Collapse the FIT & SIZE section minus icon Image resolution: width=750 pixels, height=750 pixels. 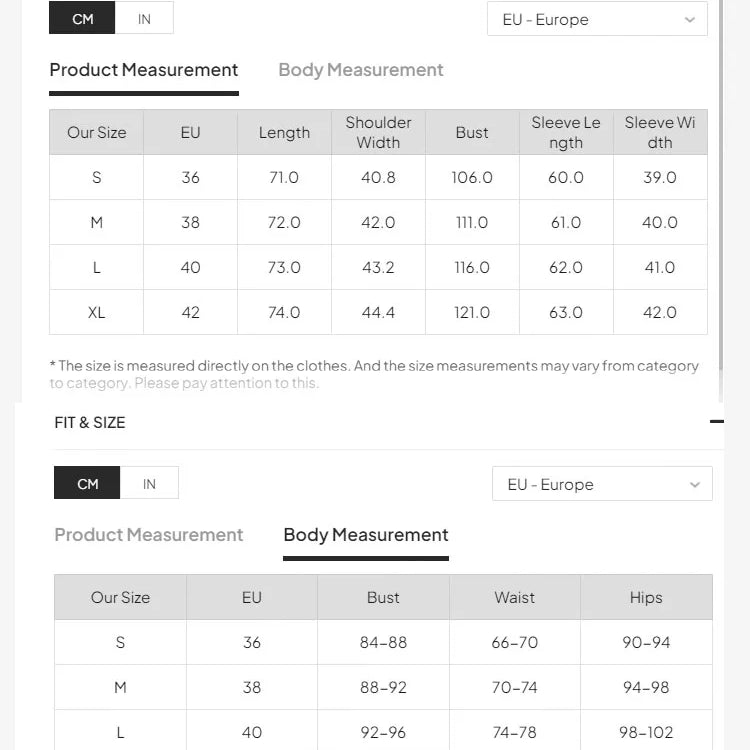coord(716,422)
